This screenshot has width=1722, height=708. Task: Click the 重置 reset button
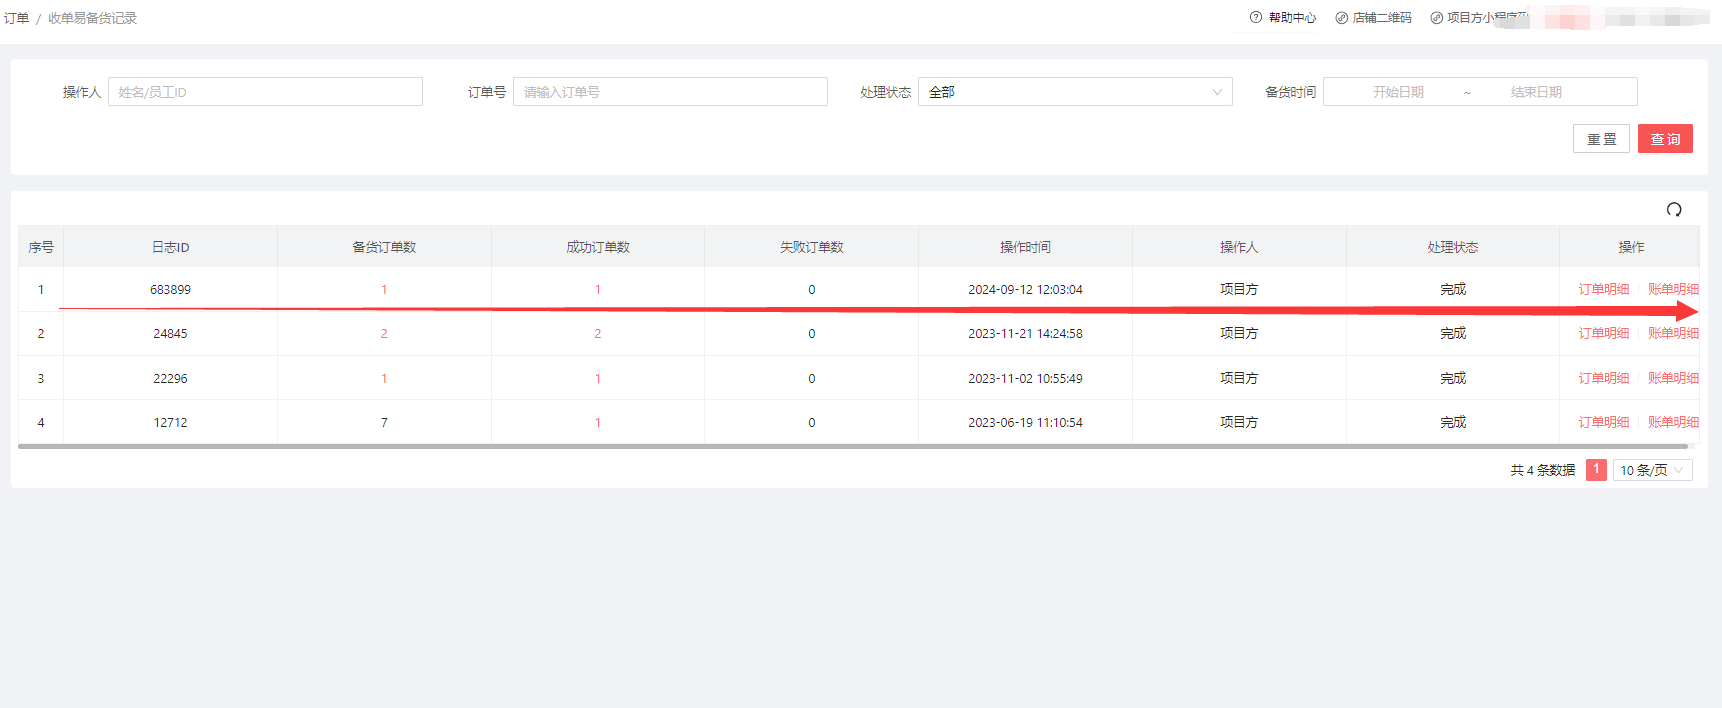pyautogui.click(x=1601, y=139)
